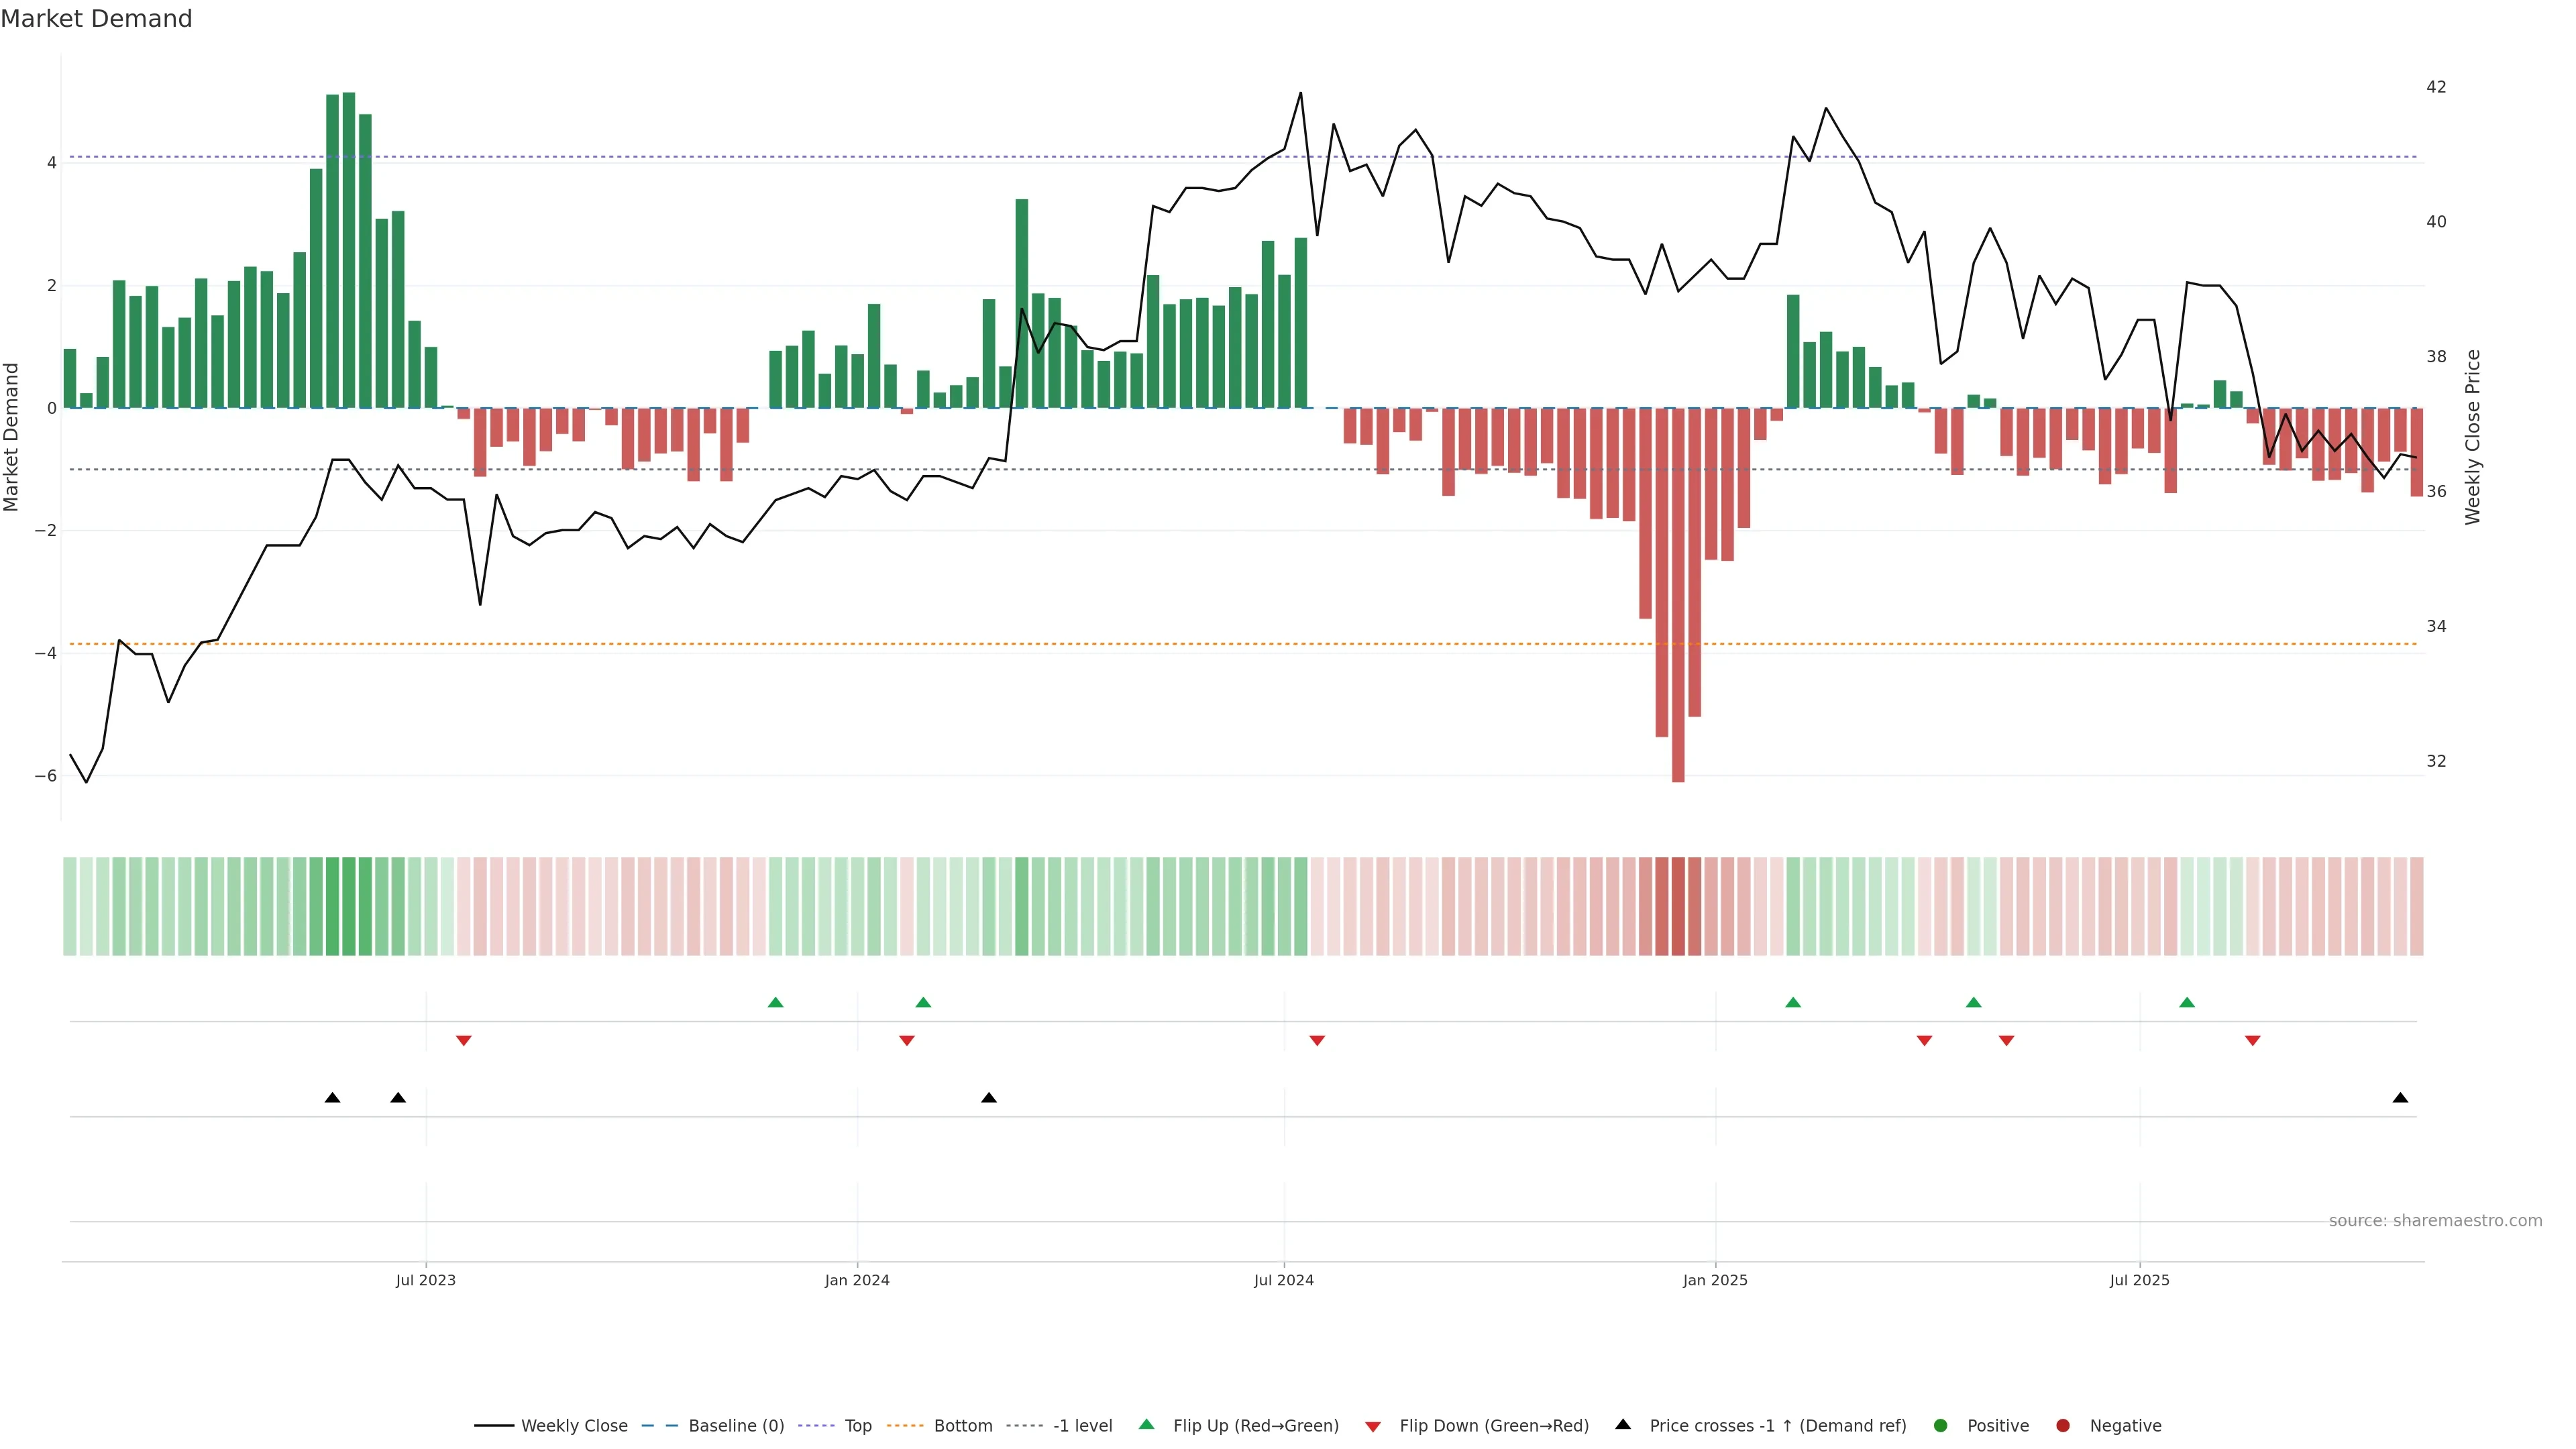Click the rightmost black triangle marker
This screenshot has height=1449, width=2576.
pyautogui.click(x=2400, y=1098)
